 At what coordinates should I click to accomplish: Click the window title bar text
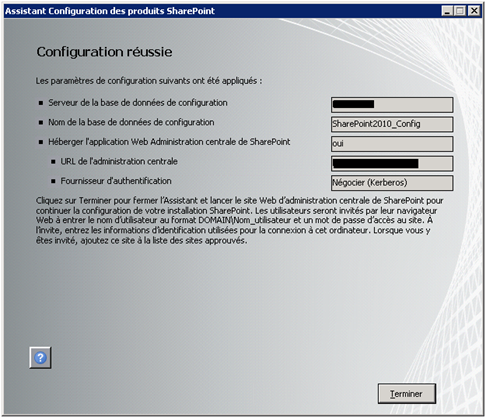[x=110, y=11]
